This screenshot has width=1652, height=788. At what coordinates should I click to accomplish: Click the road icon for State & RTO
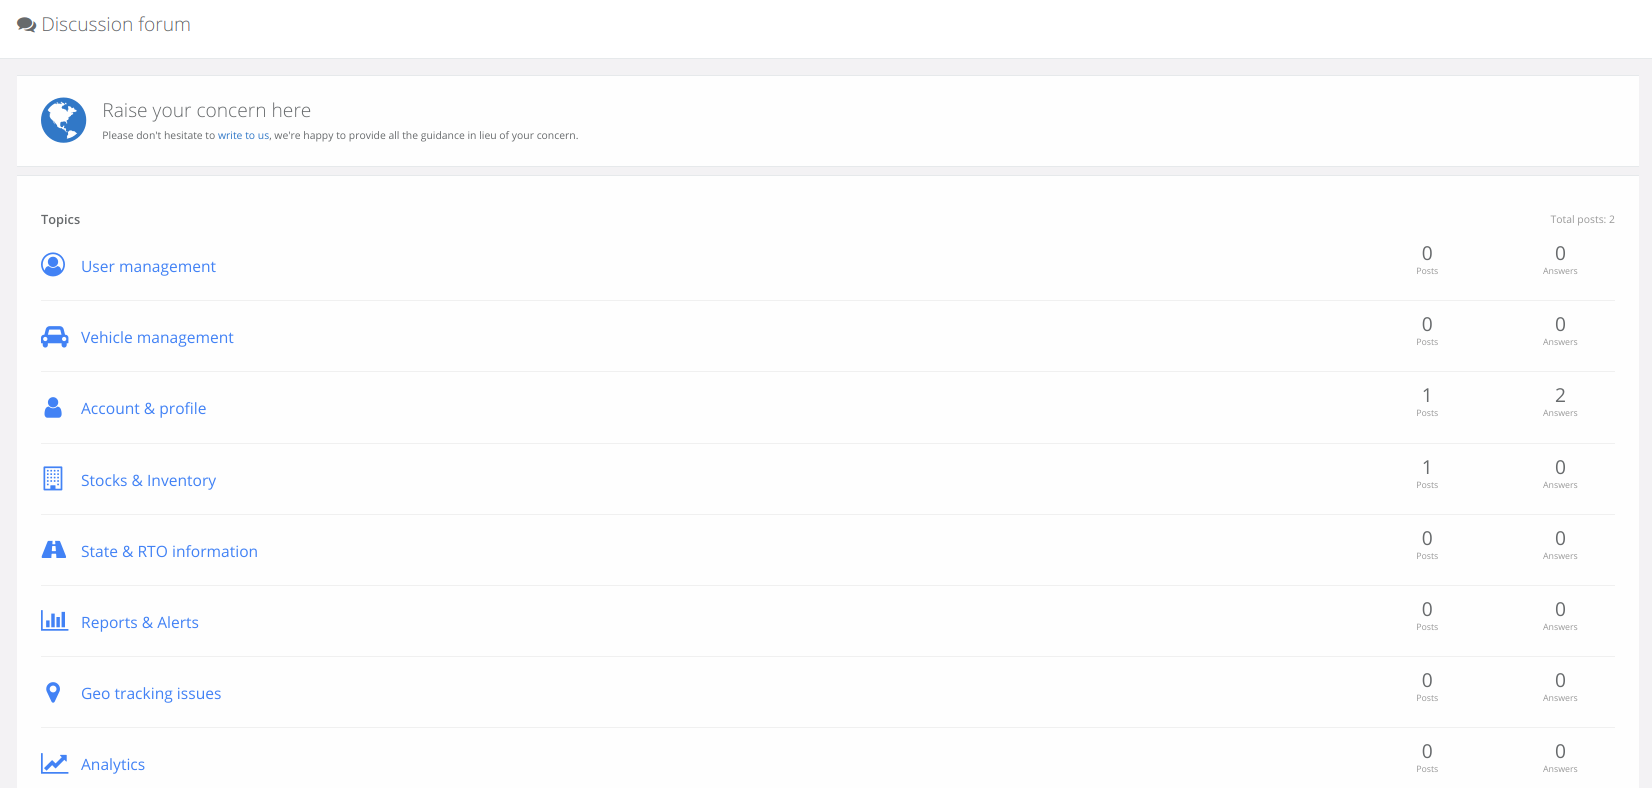pyautogui.click(x=54, y=550)
